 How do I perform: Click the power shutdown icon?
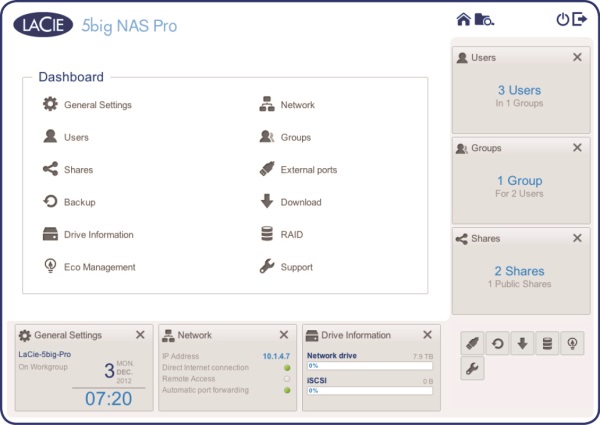click(x=562, y=19)
